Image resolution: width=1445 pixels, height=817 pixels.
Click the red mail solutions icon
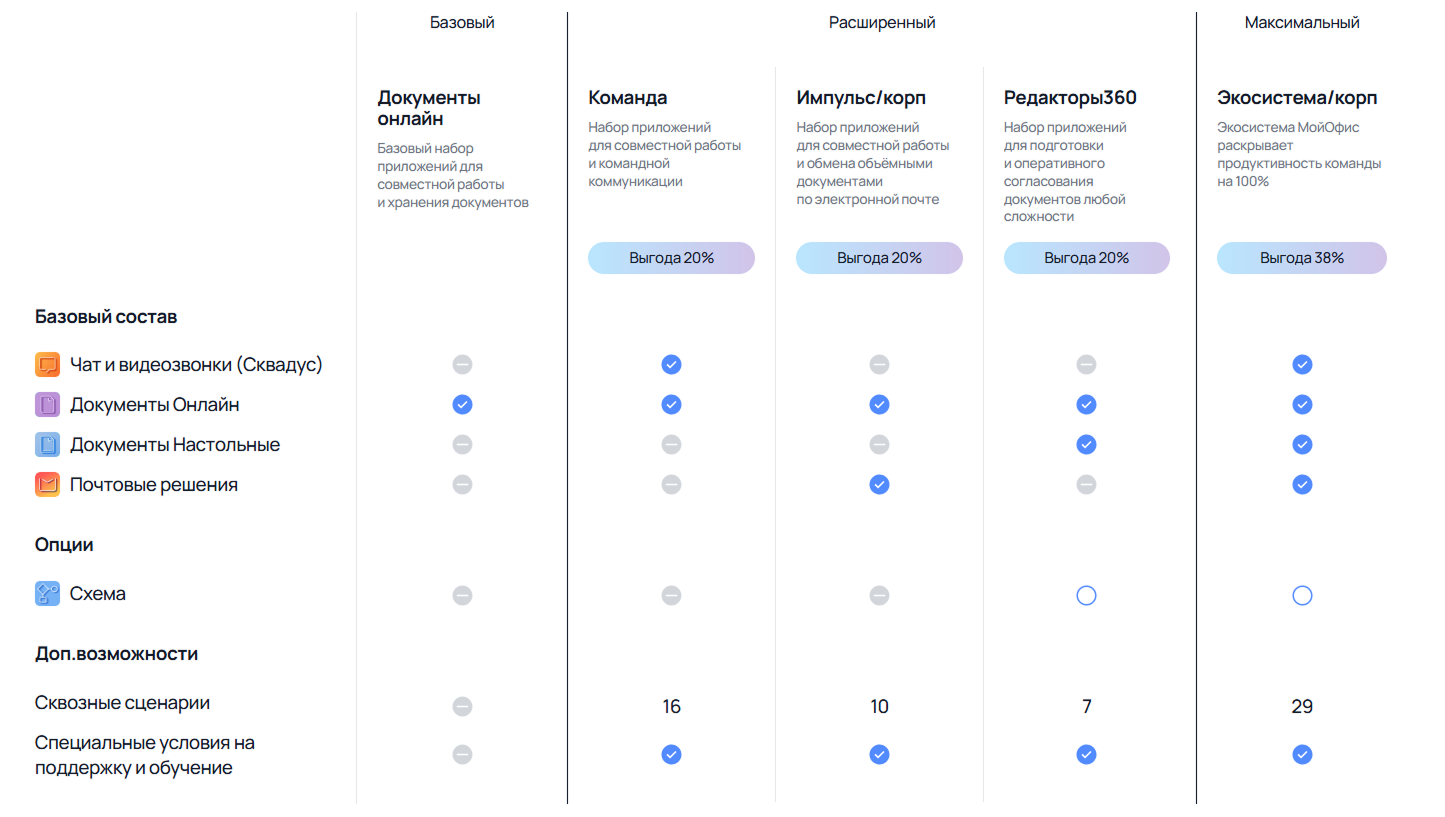pos(47,485)
